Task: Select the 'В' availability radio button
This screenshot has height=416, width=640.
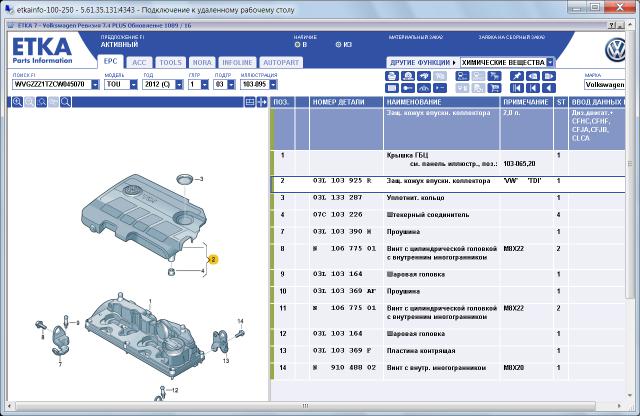Action: pos(297,44)
